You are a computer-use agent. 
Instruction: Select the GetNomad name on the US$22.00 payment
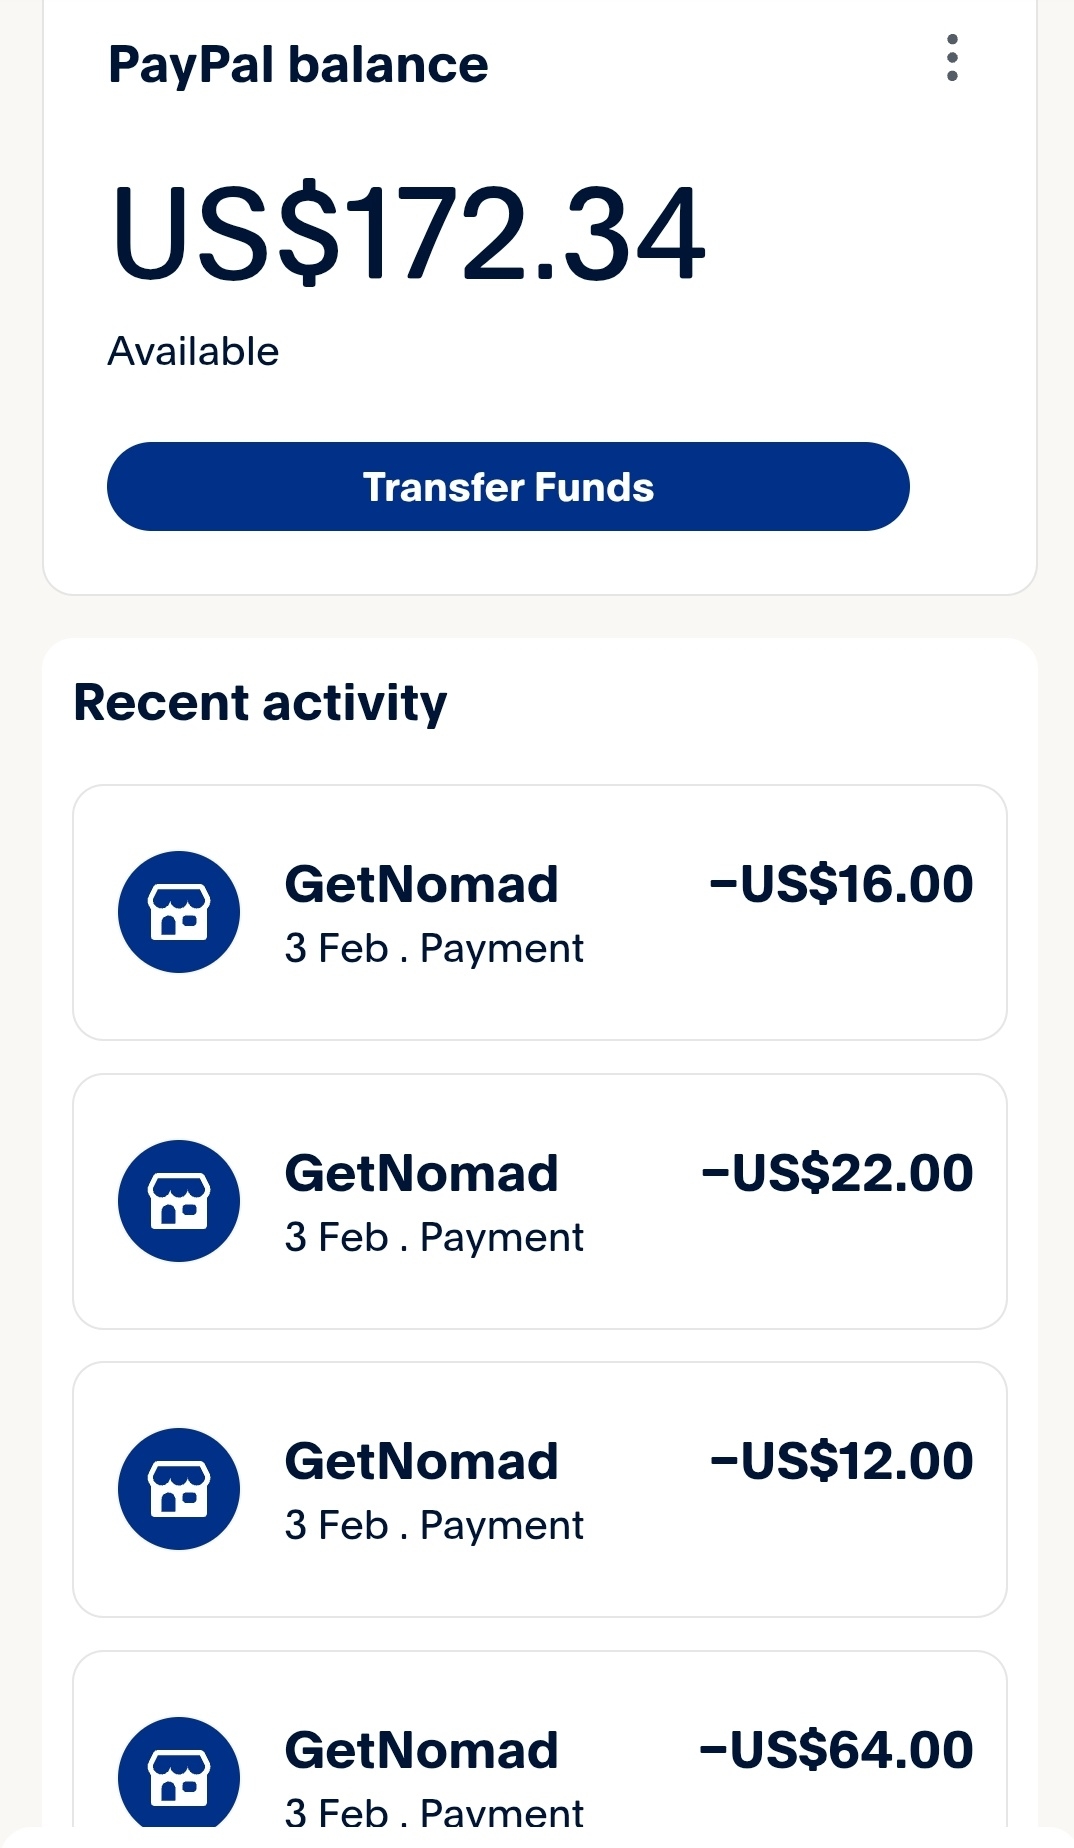point(421,1174)
